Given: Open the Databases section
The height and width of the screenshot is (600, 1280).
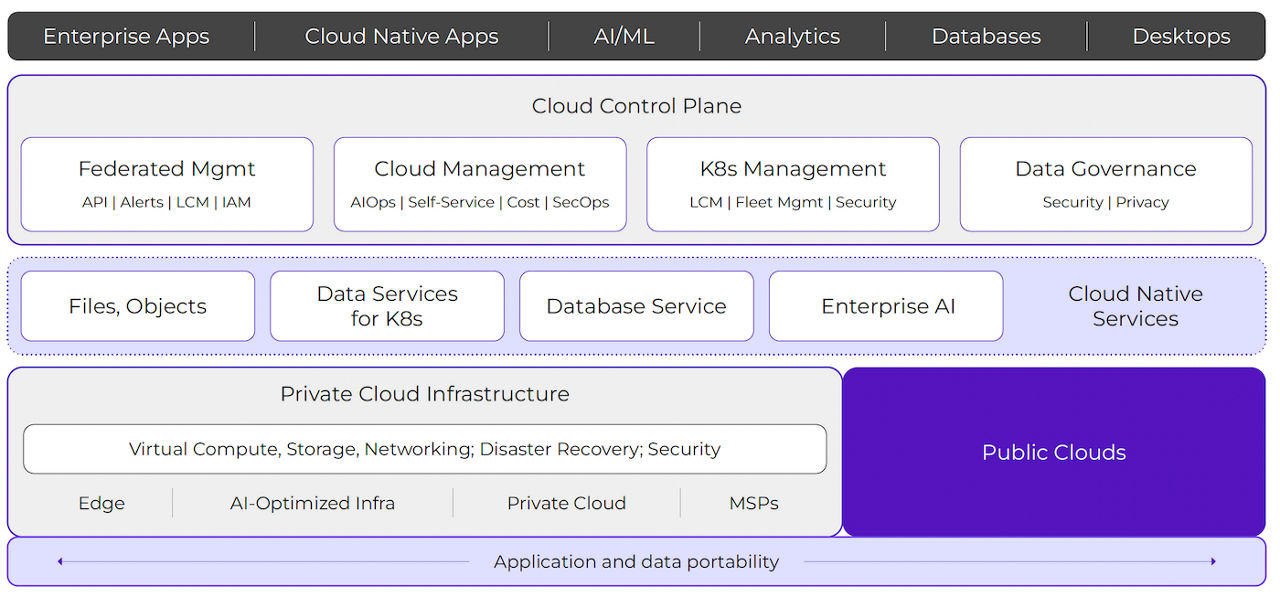Looking at the screenshot, I should click(986, 36).
